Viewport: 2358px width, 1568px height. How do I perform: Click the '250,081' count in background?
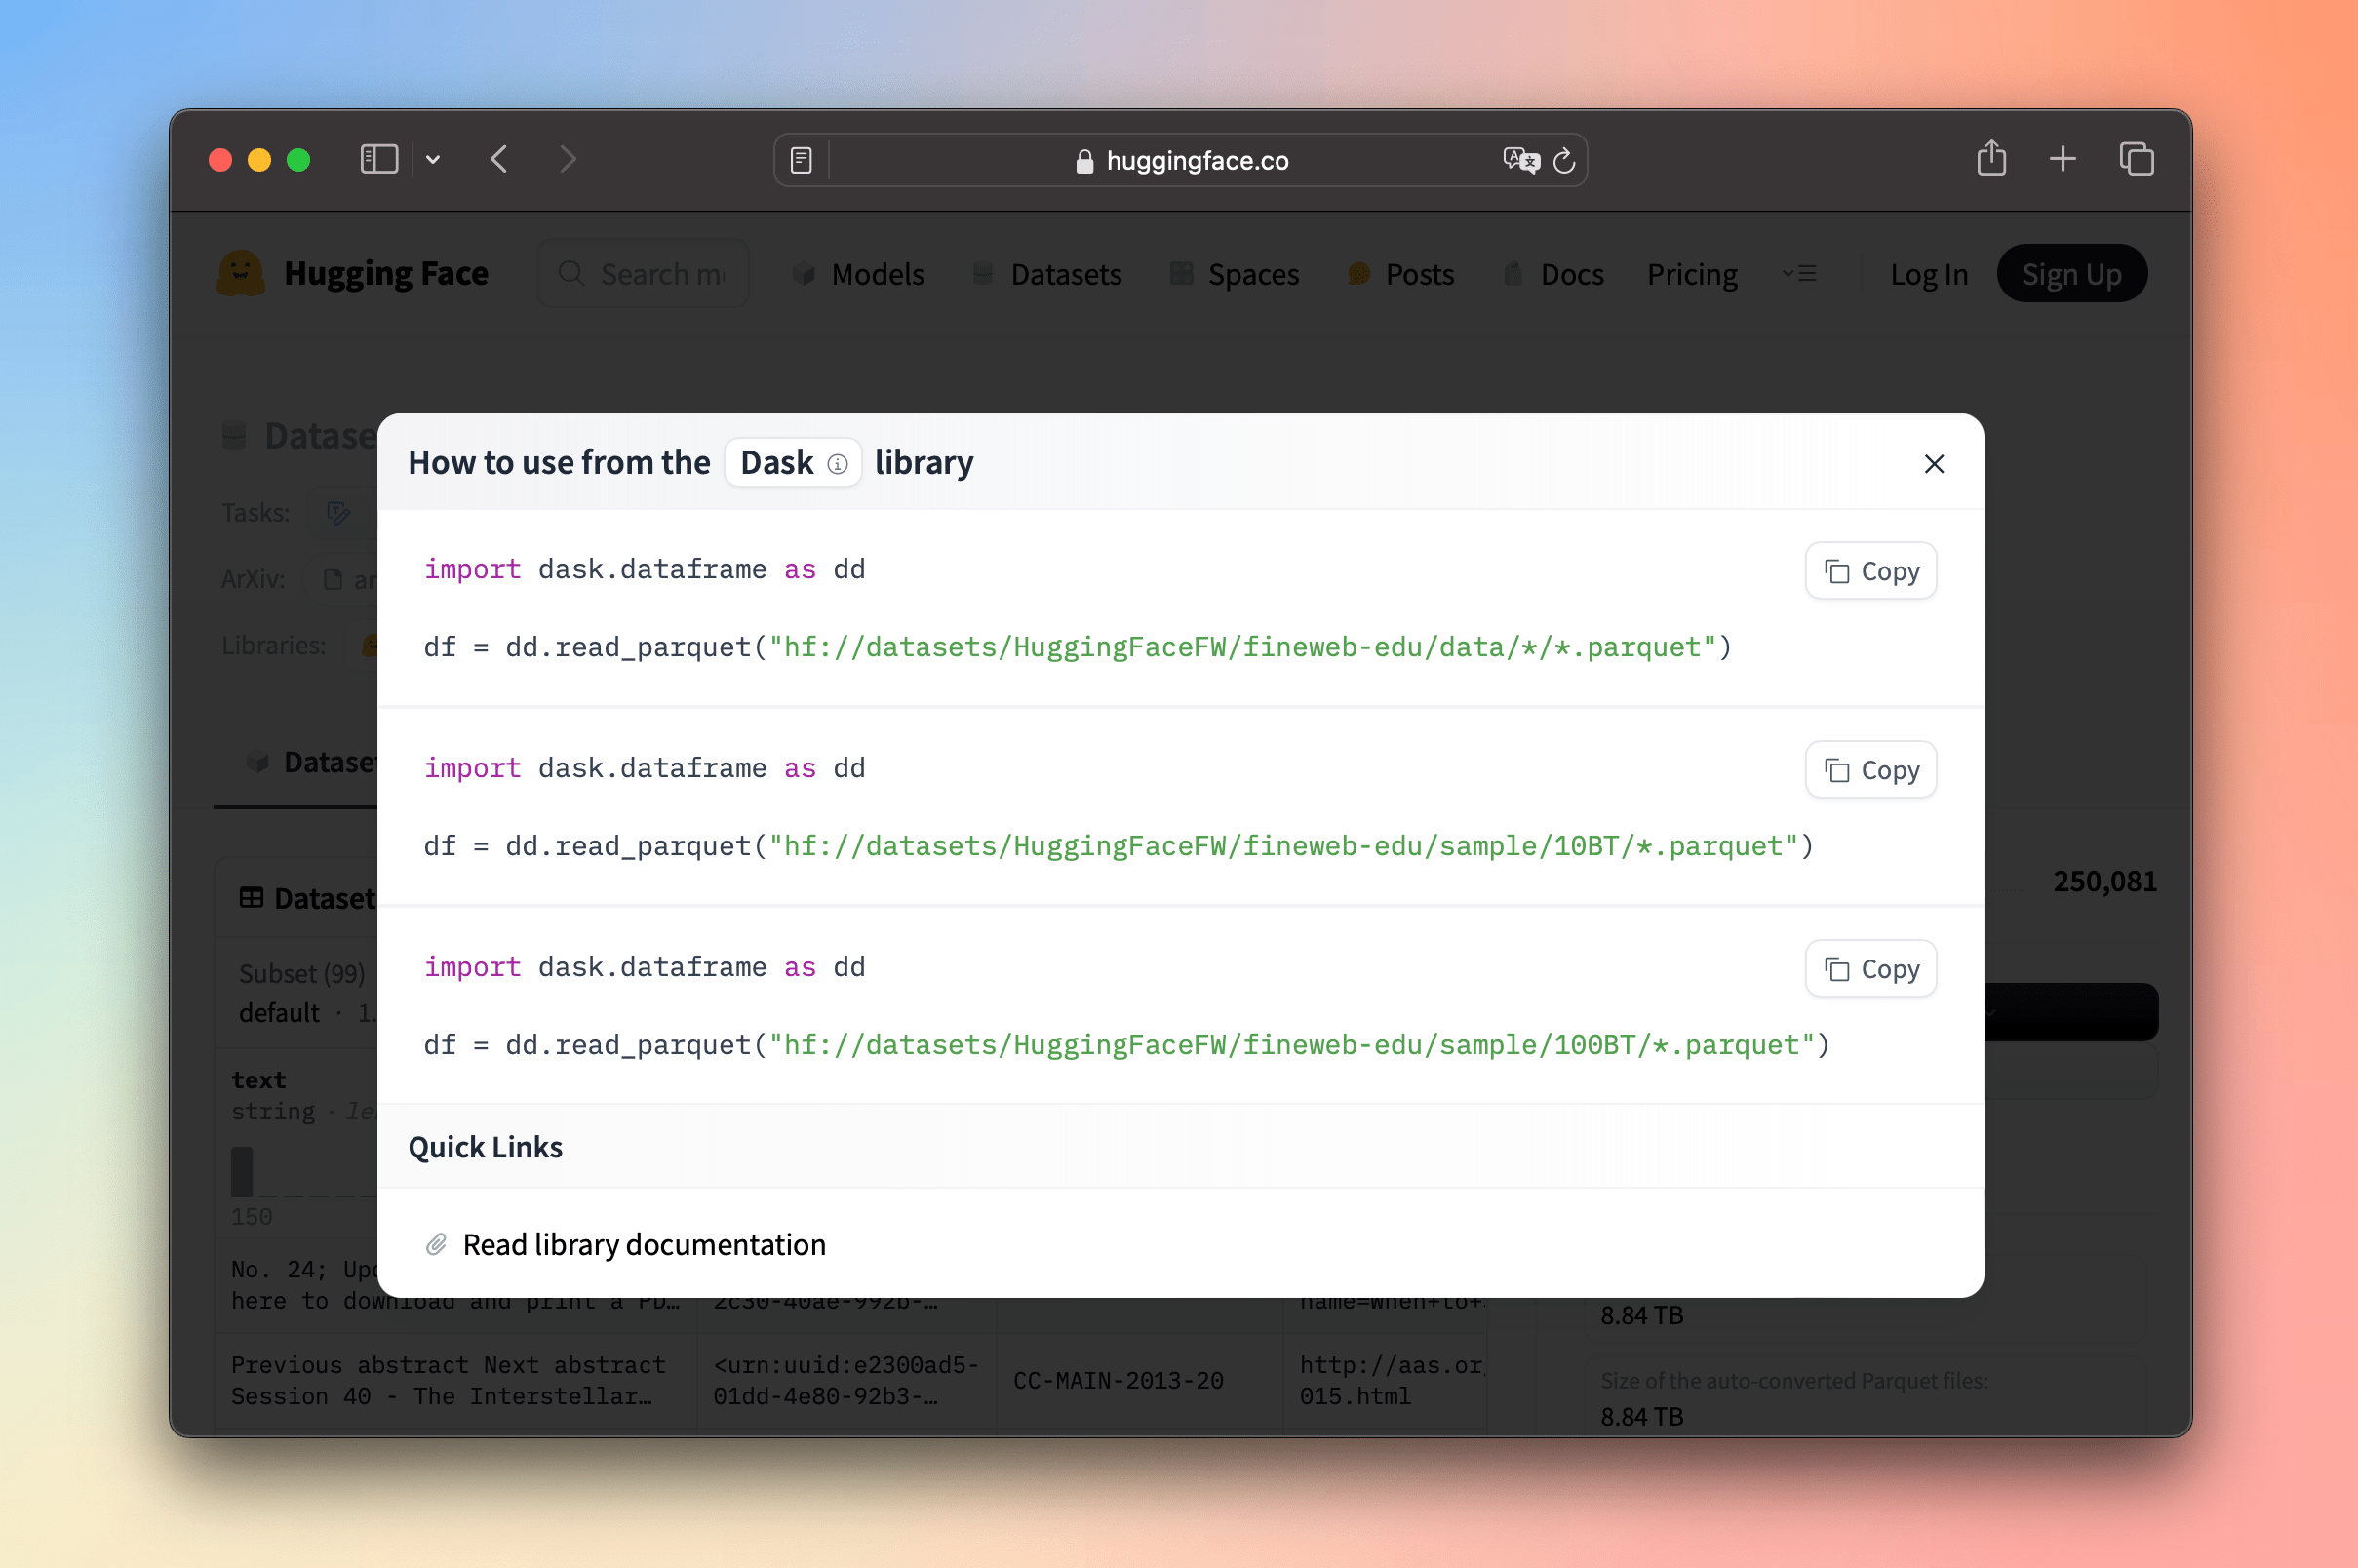tap(2104, 881)
